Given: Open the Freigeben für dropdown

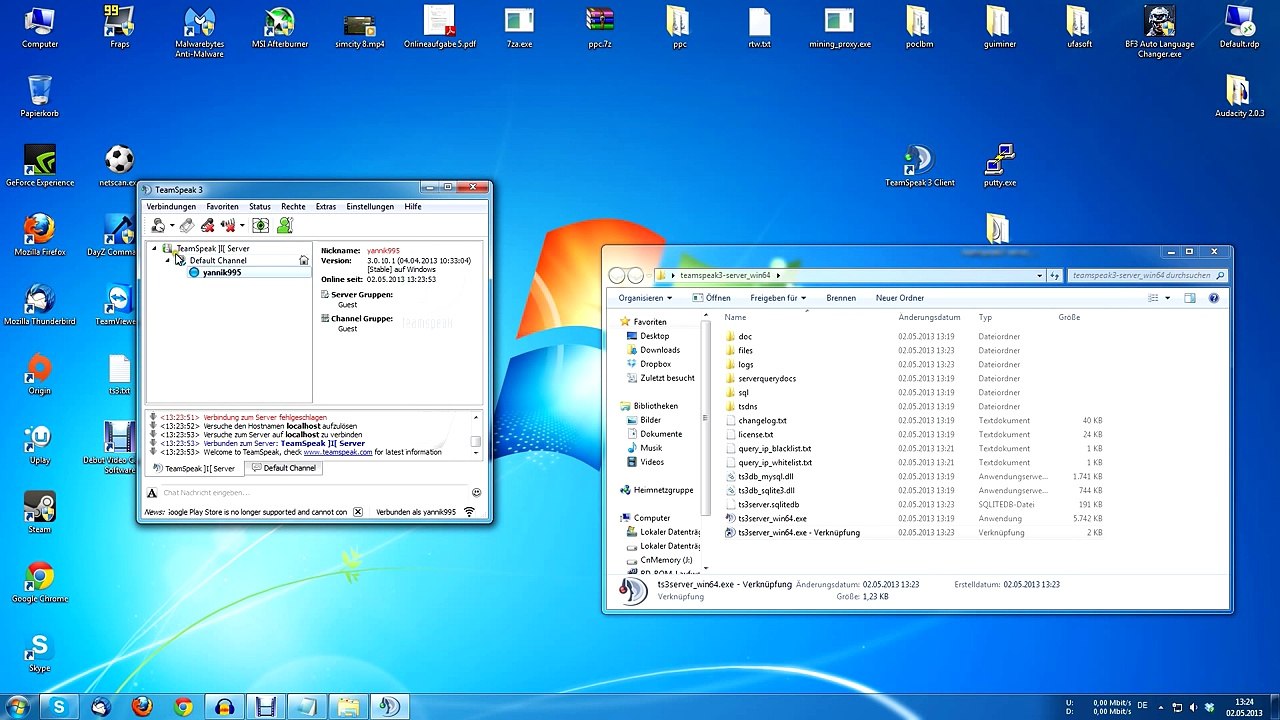Looking at the screenshot, I should pos(778,298).
